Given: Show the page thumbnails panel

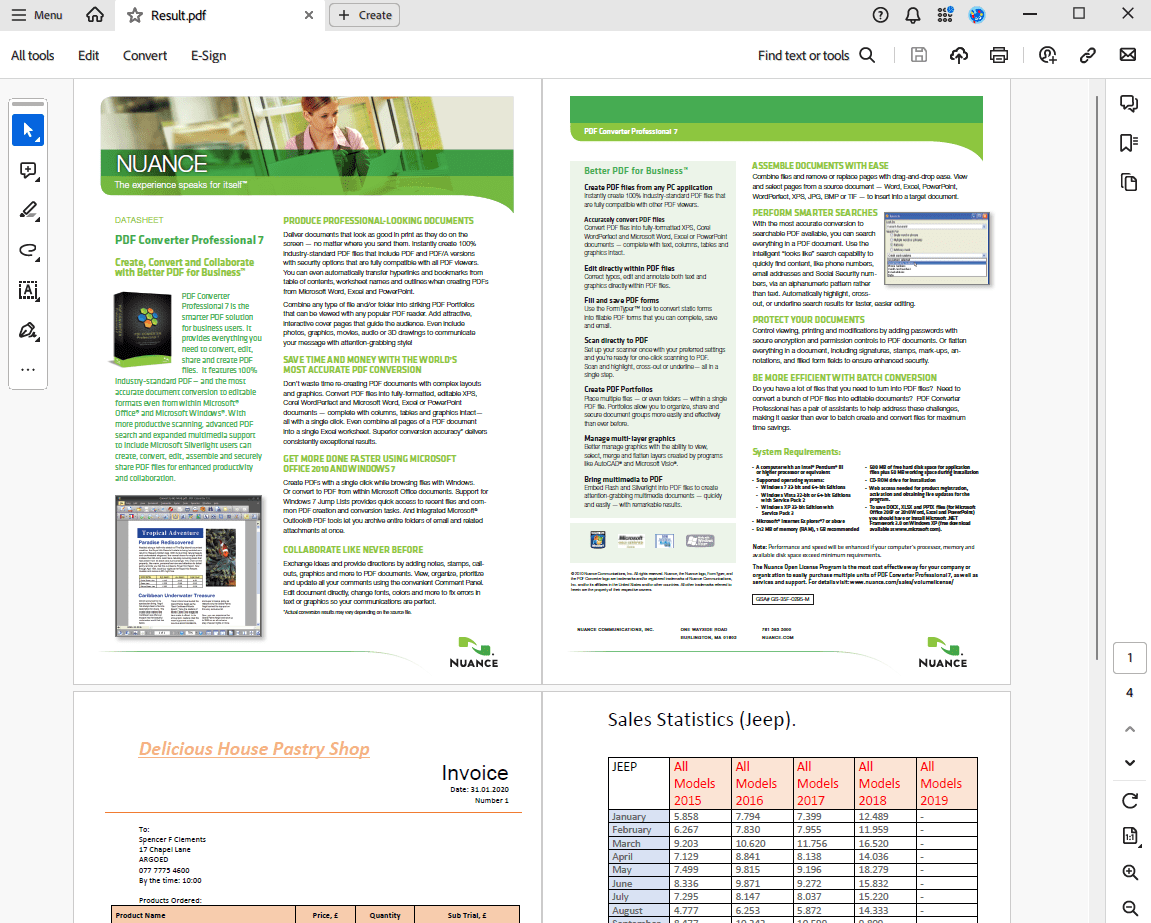Looking at the screenshot, I should point(1129,182).
